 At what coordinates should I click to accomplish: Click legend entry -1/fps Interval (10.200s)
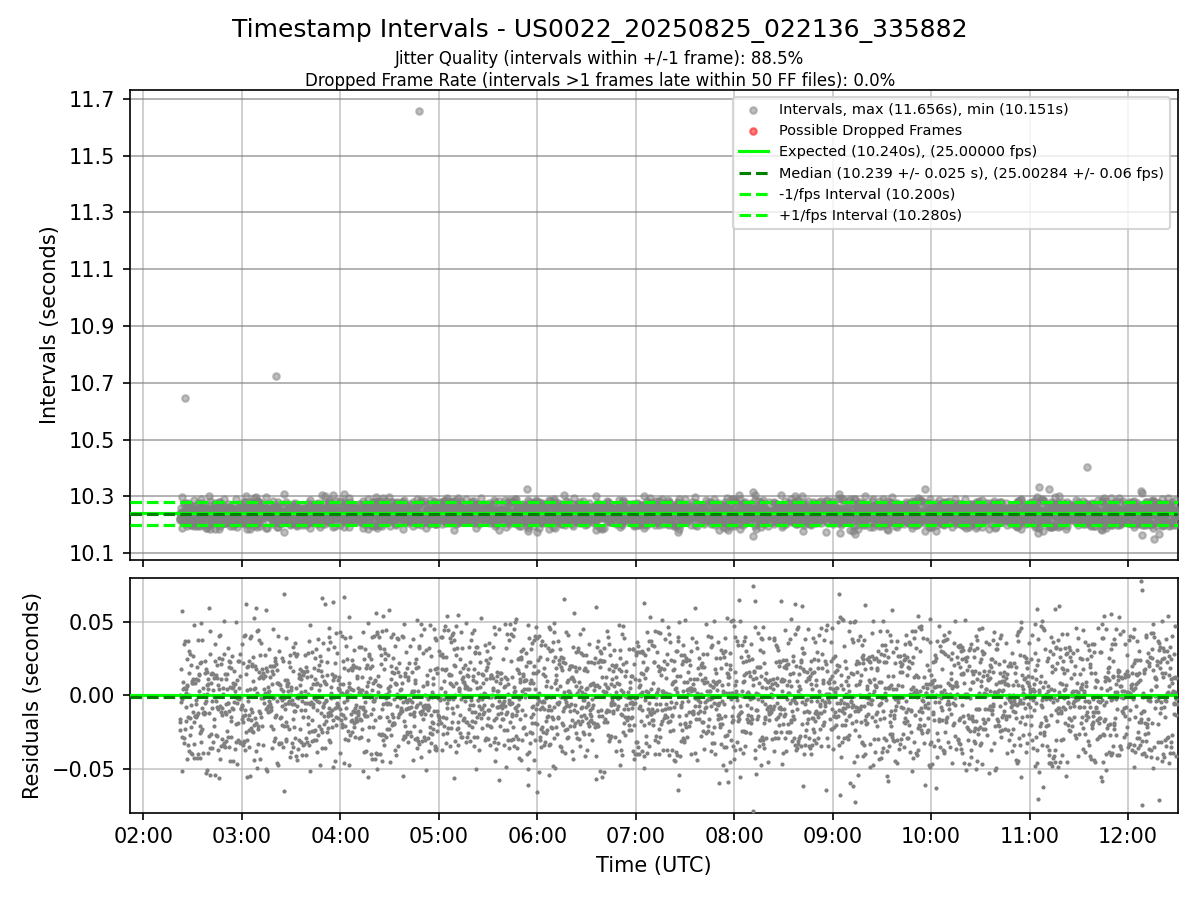click(x=866, y=194)
